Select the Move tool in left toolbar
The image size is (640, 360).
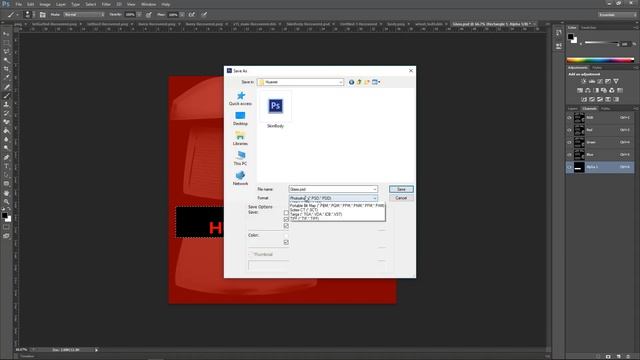[6, 34]
